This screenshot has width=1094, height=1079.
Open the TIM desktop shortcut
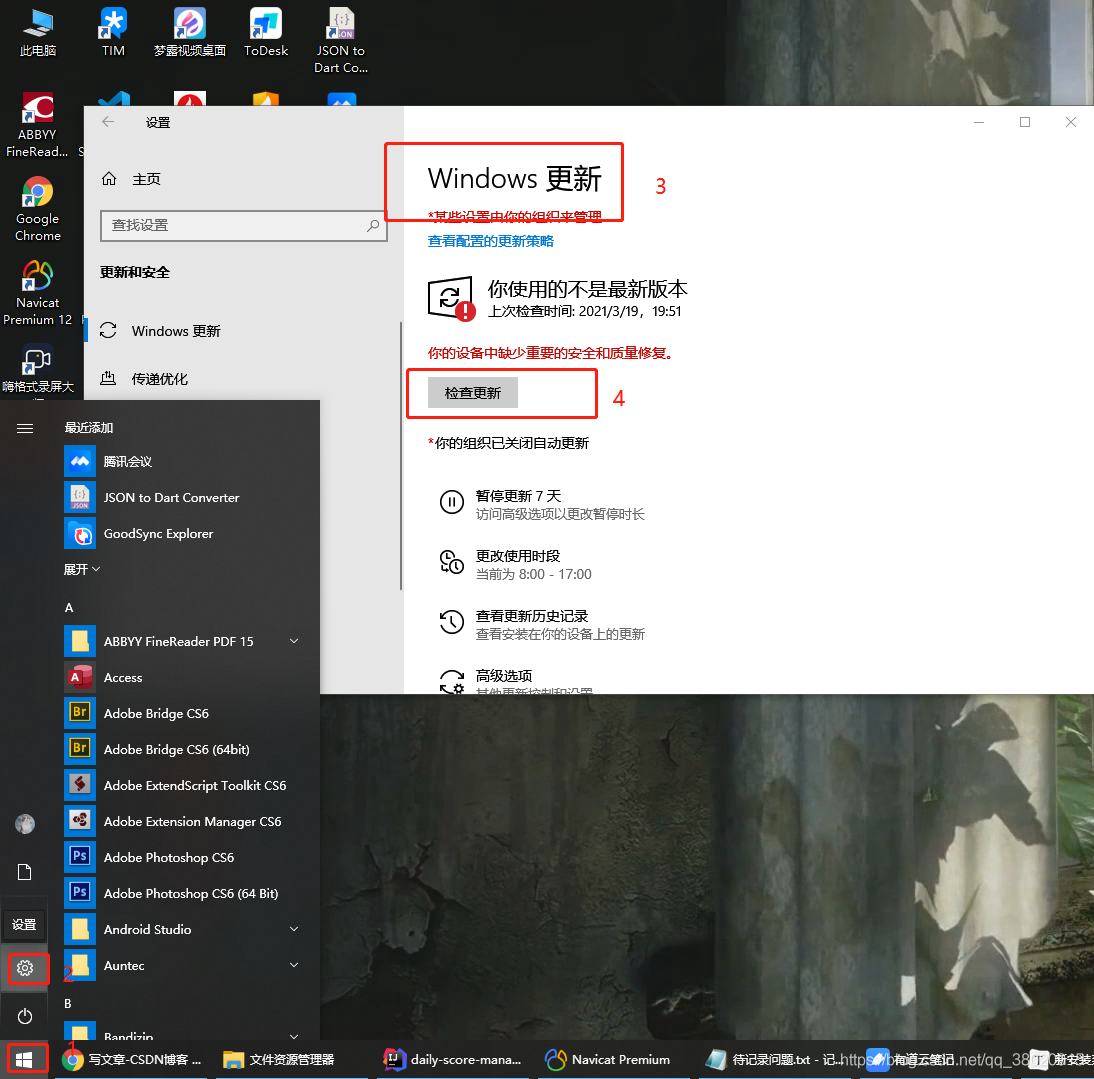point(113,32)
